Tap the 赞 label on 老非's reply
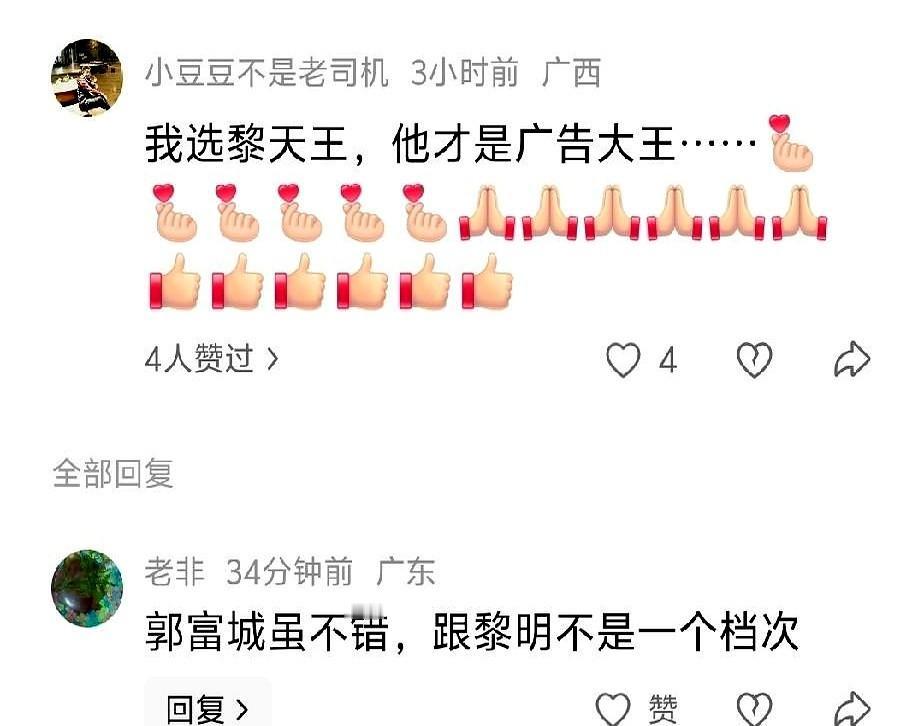 tap(663, 708)
